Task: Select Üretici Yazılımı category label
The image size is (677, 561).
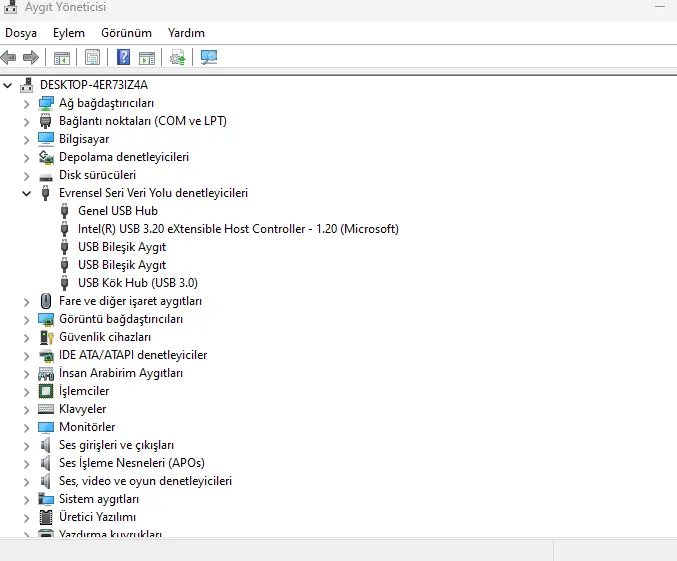Action: (x=98, y=517)
